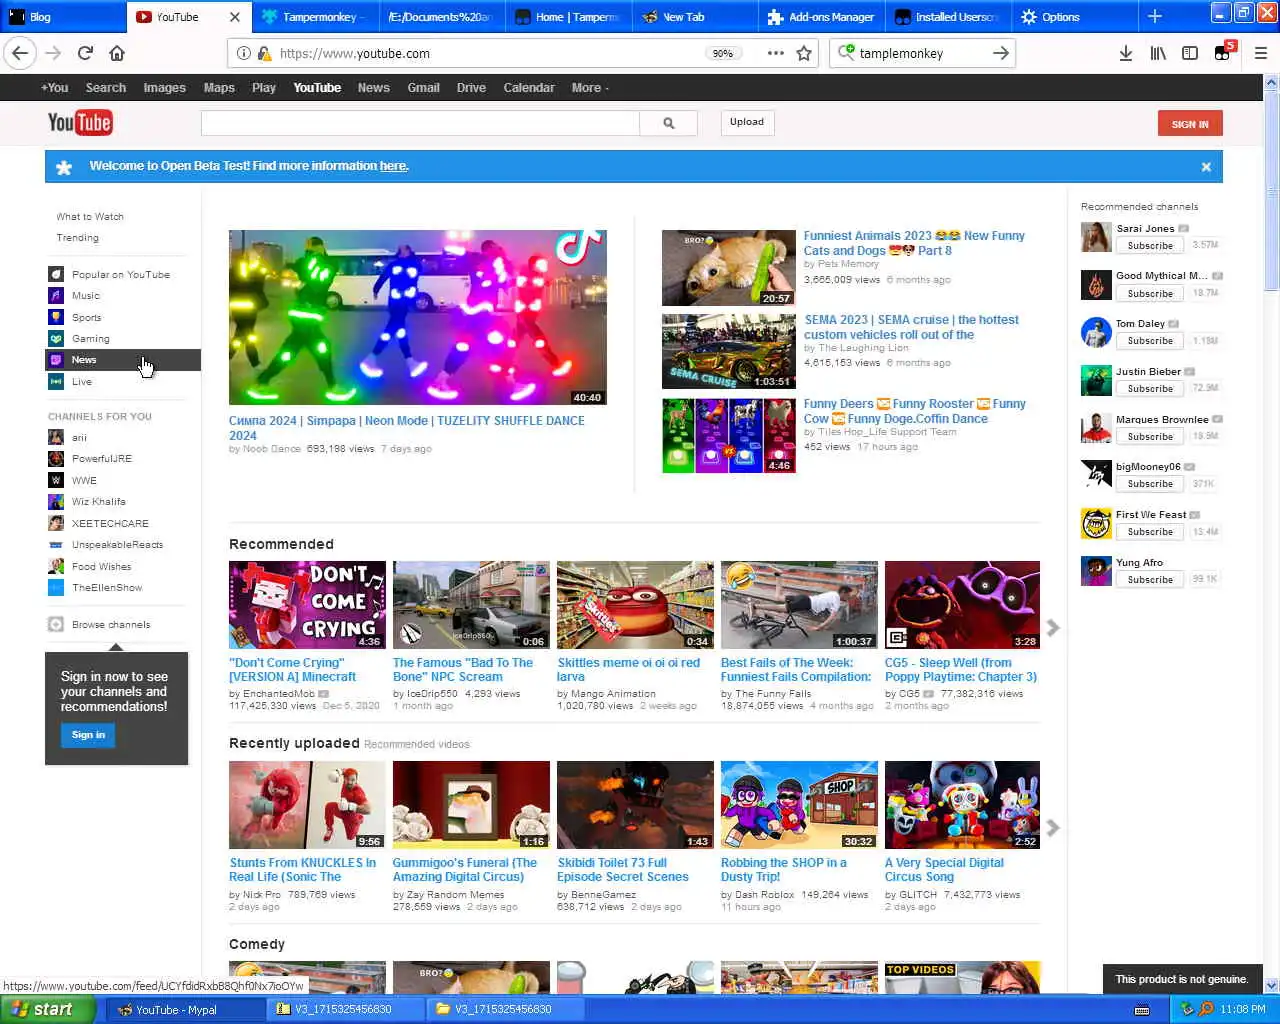Subscribe to Sarai Jones
Viewport: 1280px width, 1024px height.
(x=1150, y=245)
